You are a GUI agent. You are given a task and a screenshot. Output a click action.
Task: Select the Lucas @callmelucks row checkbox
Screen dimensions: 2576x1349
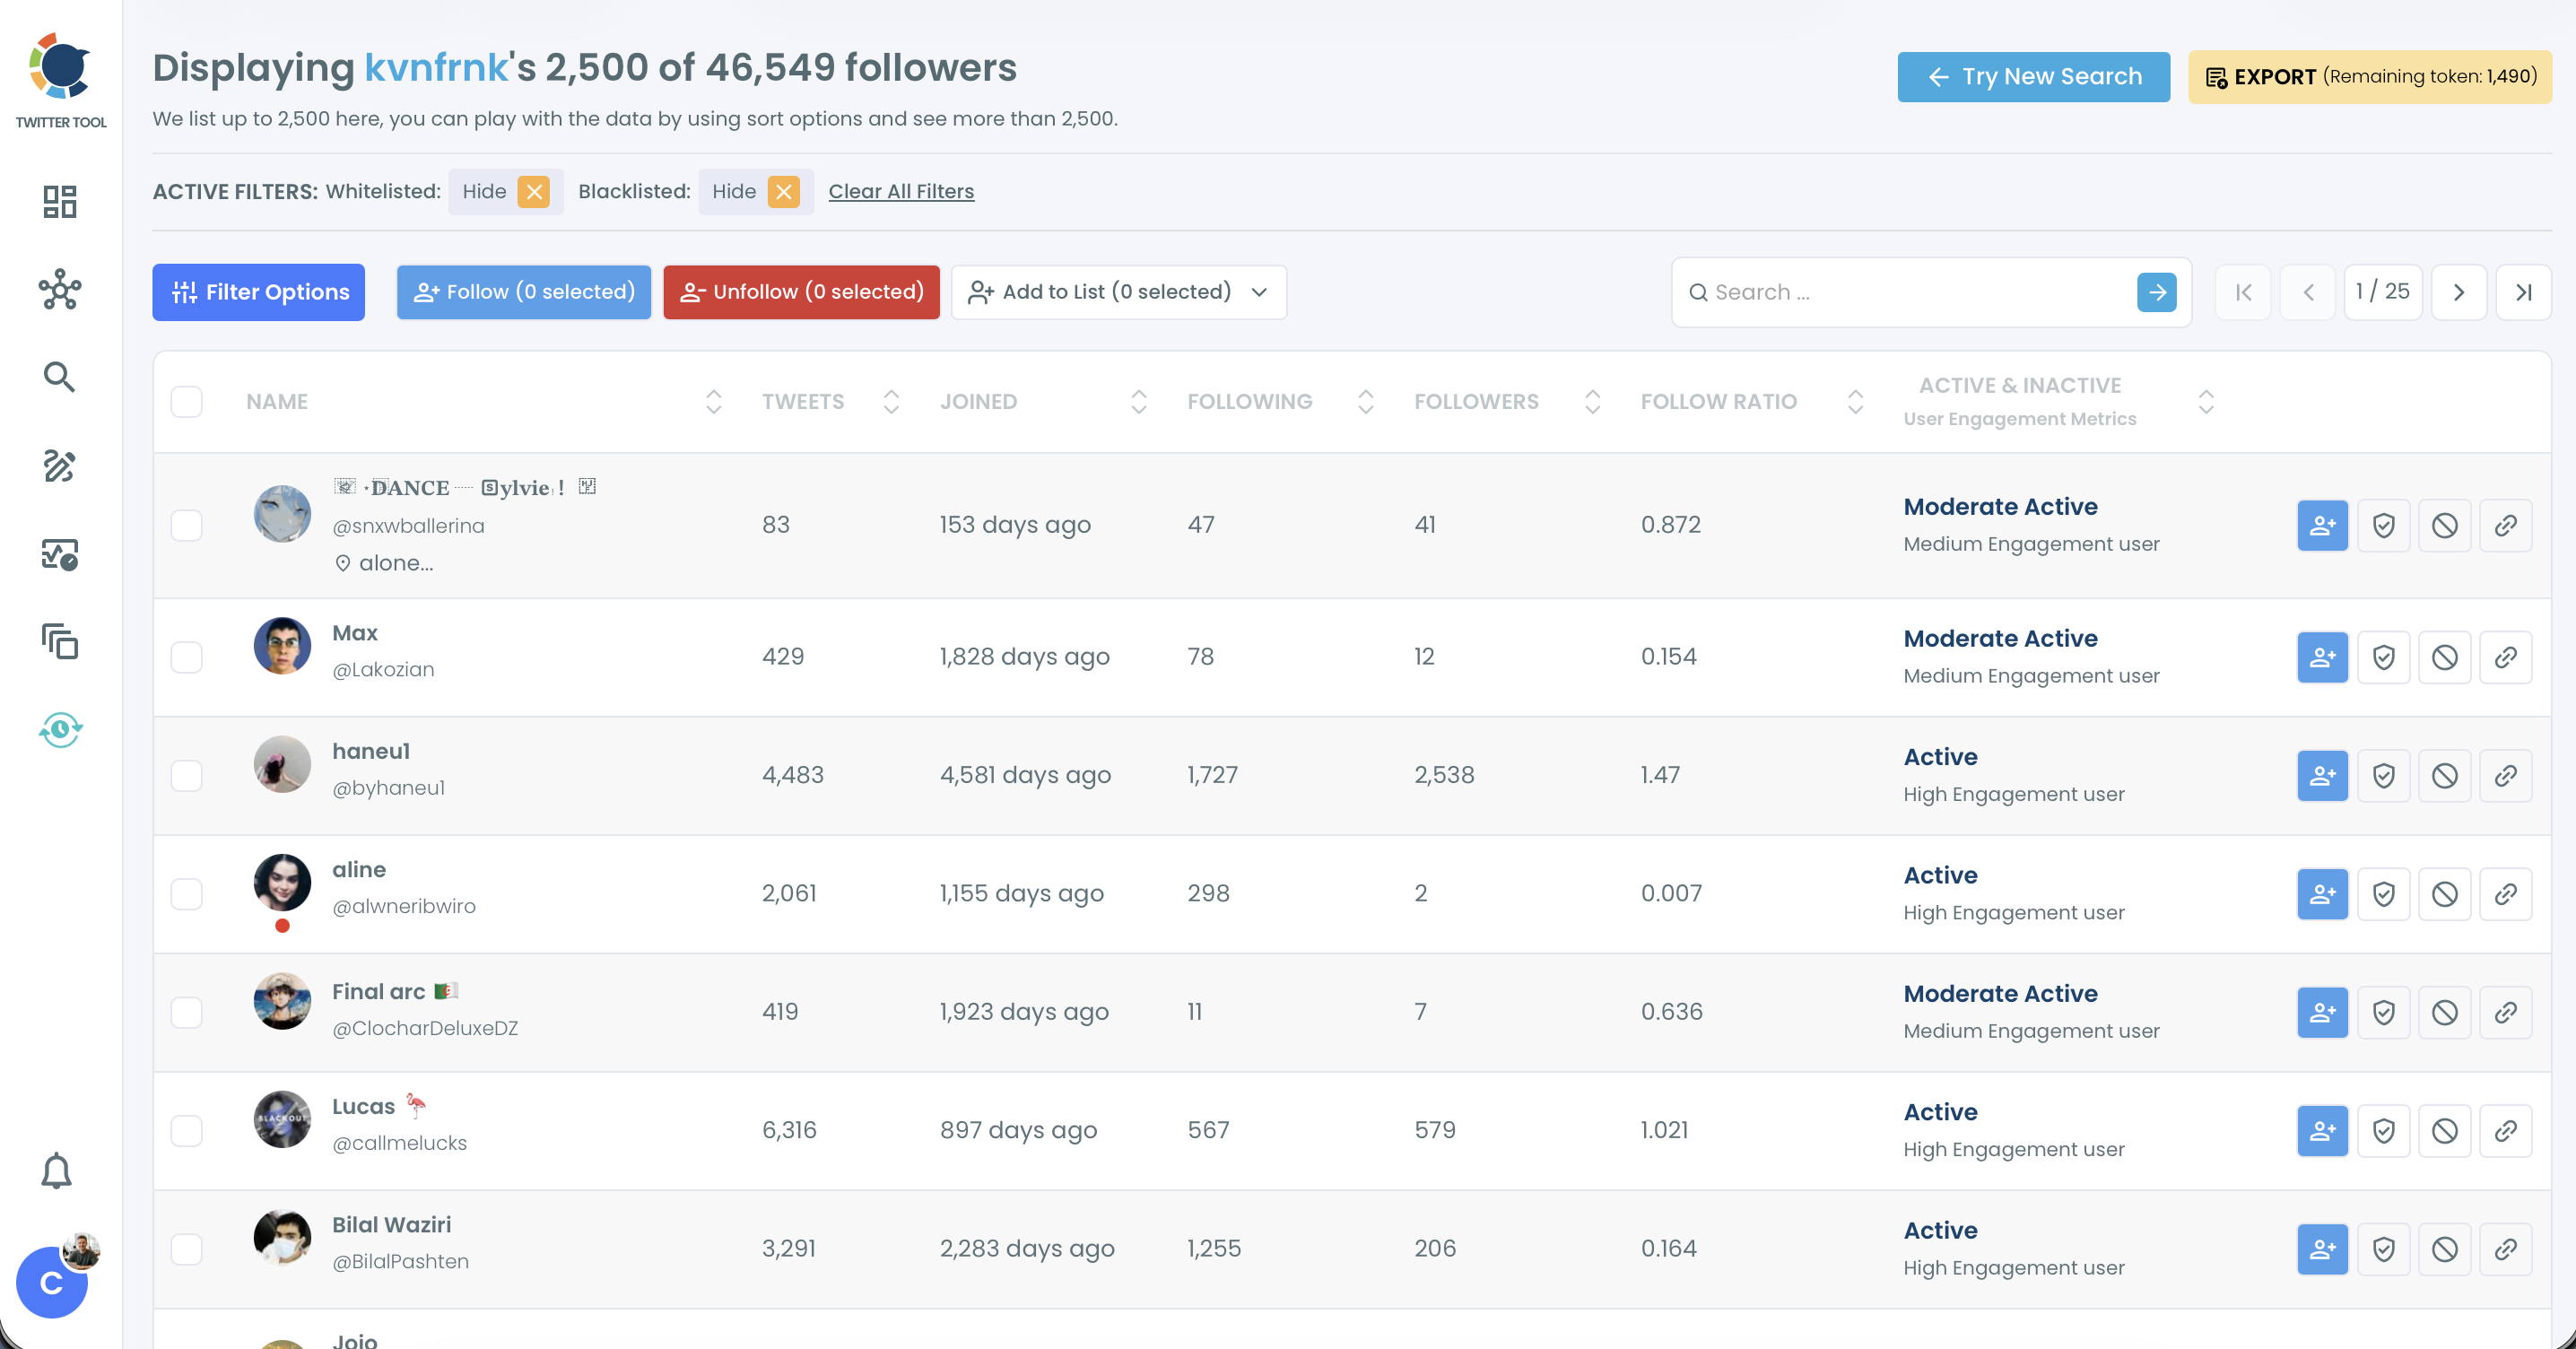(186, 1131)
